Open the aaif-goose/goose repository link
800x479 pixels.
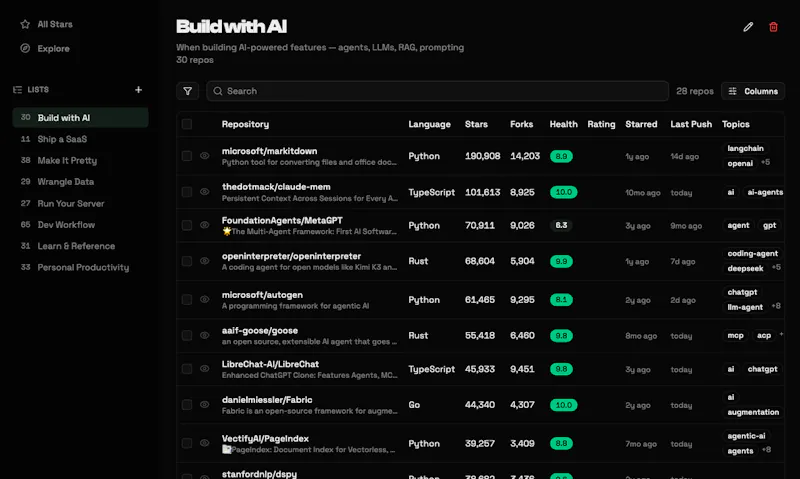(x=260, y=331)
